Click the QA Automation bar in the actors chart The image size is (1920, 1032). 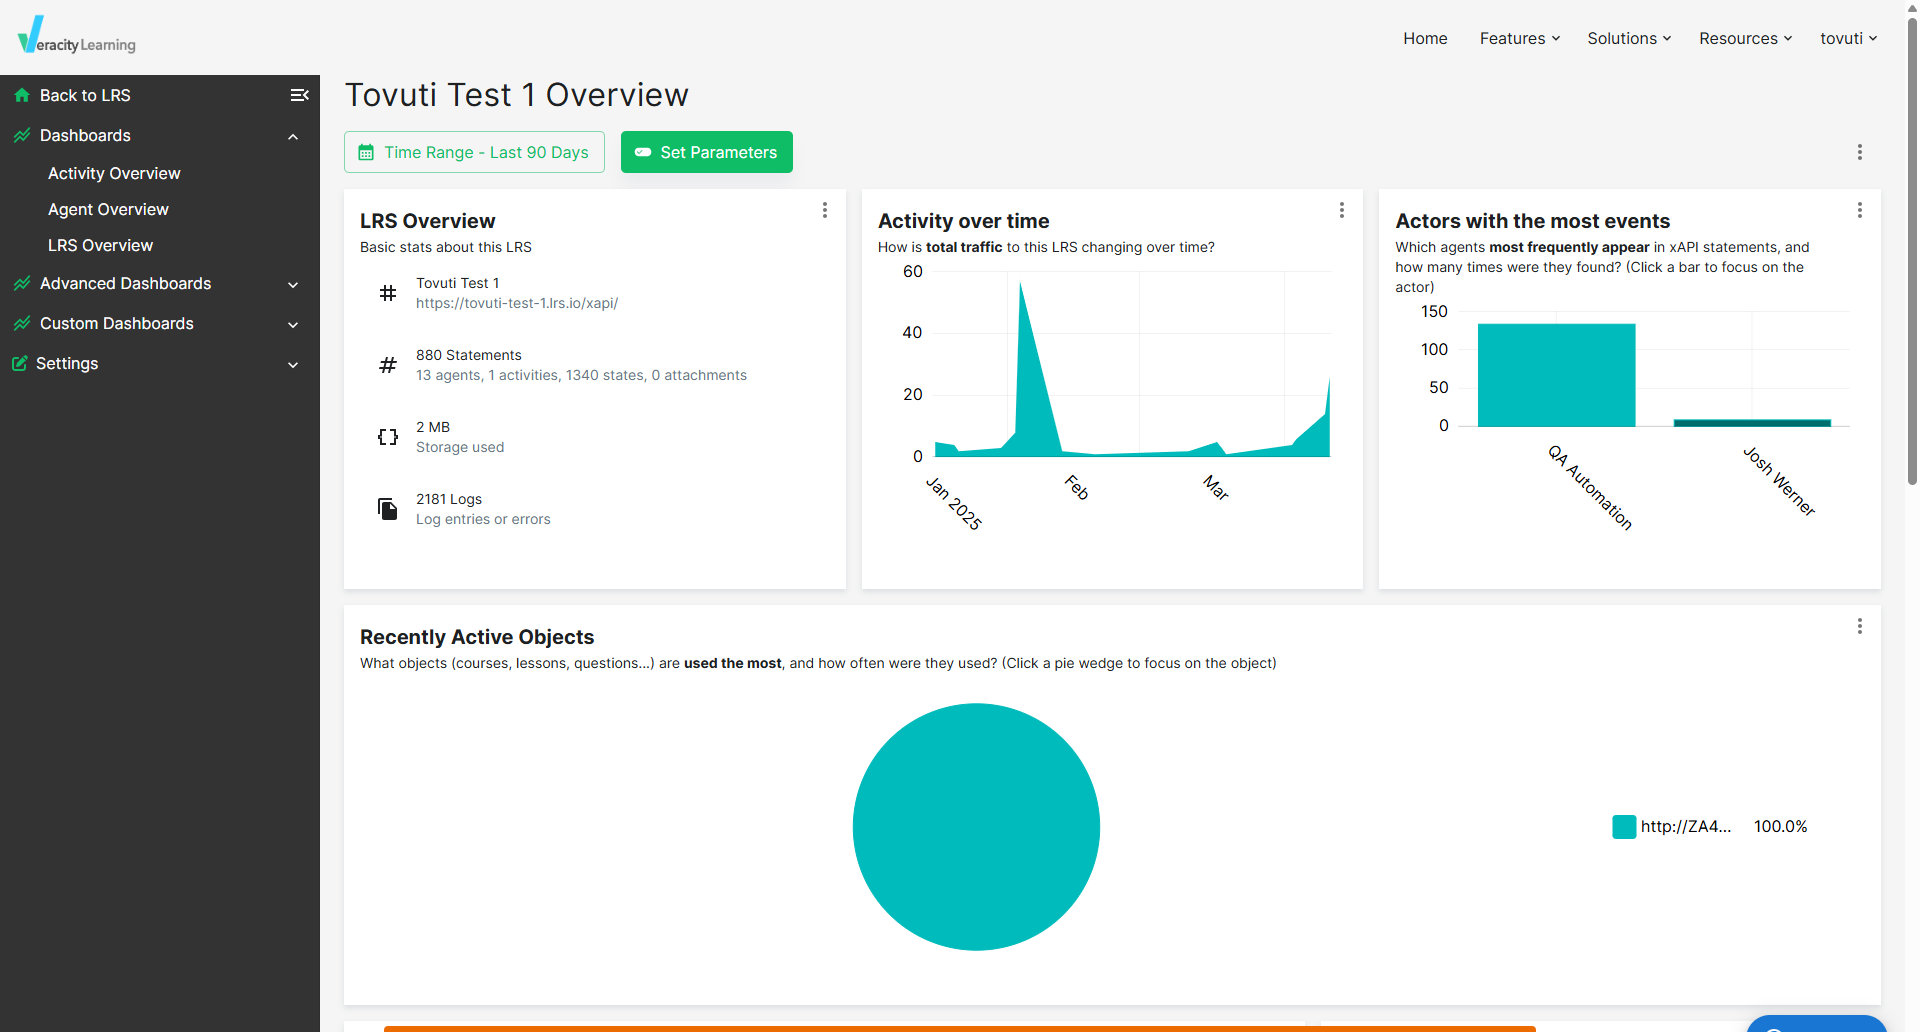coord(1556,375)
